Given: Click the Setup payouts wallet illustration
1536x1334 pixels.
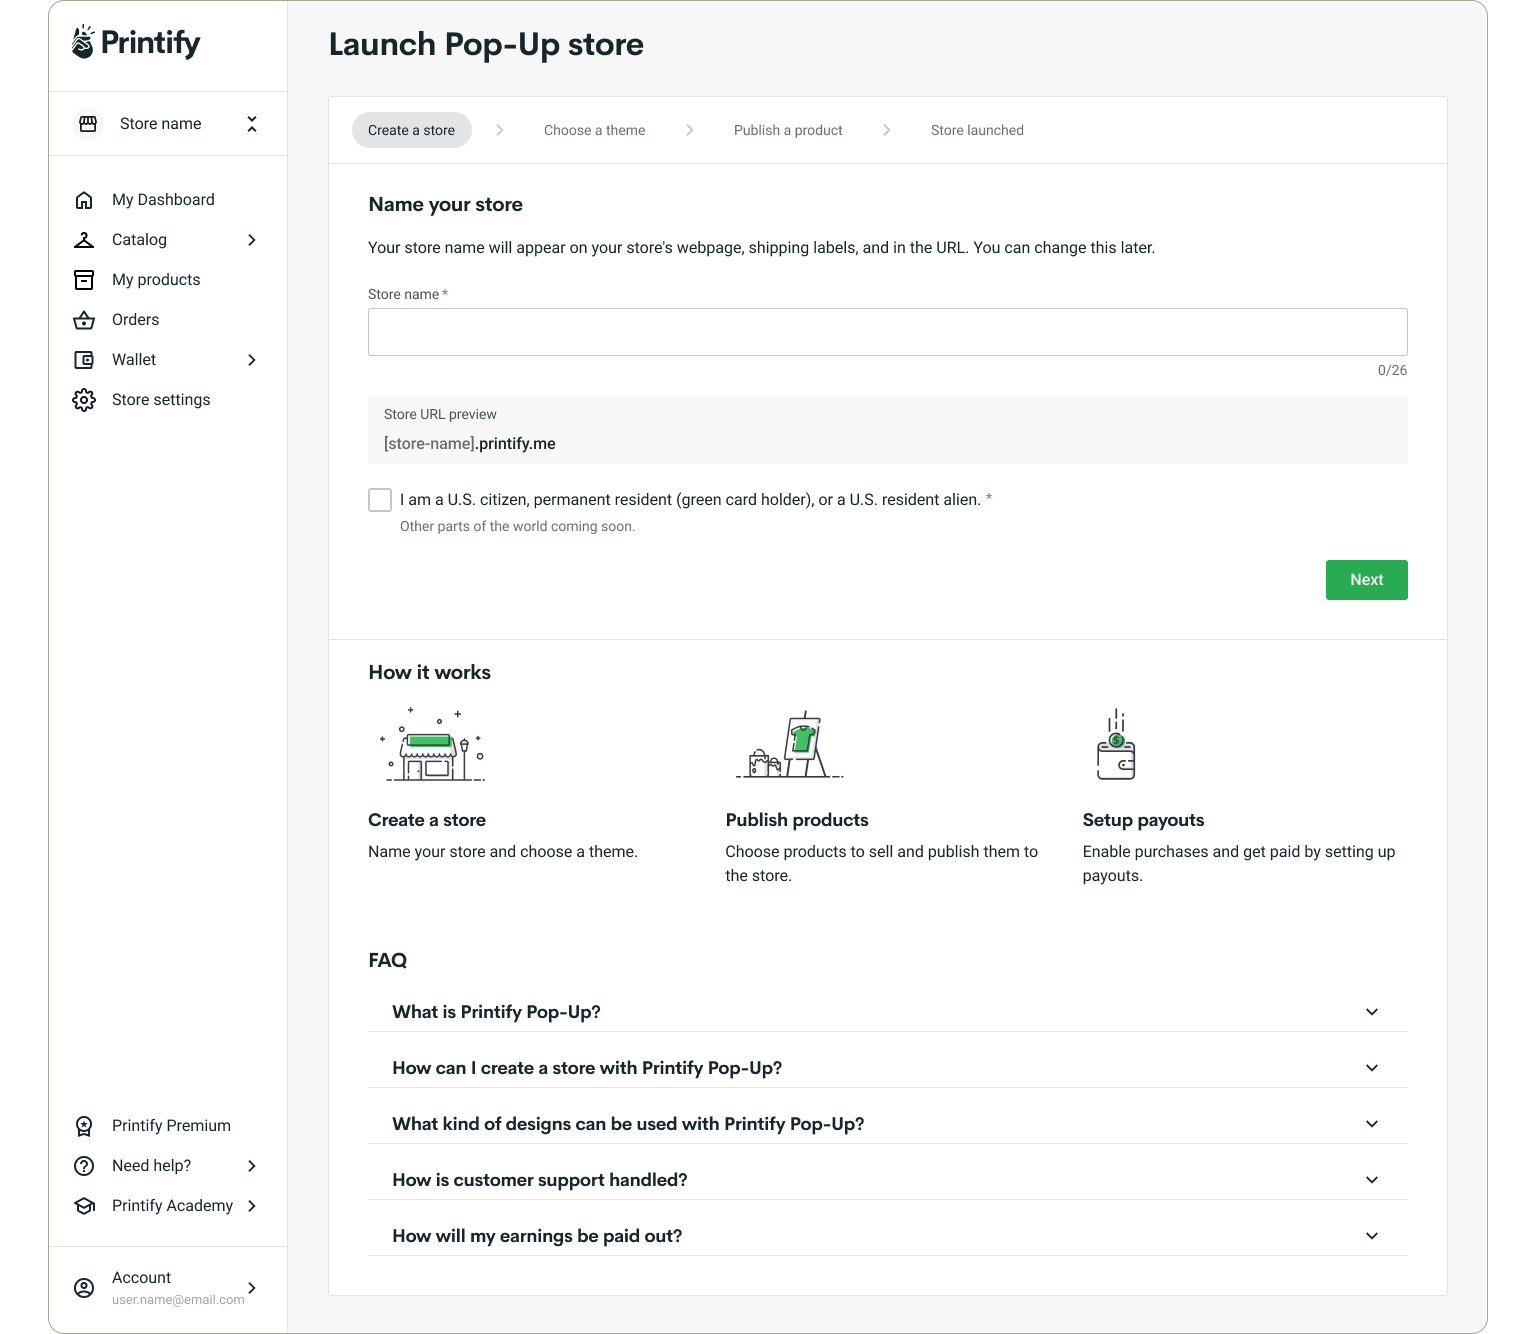Looking at the screenshot, I should [x=1116, y=745].
